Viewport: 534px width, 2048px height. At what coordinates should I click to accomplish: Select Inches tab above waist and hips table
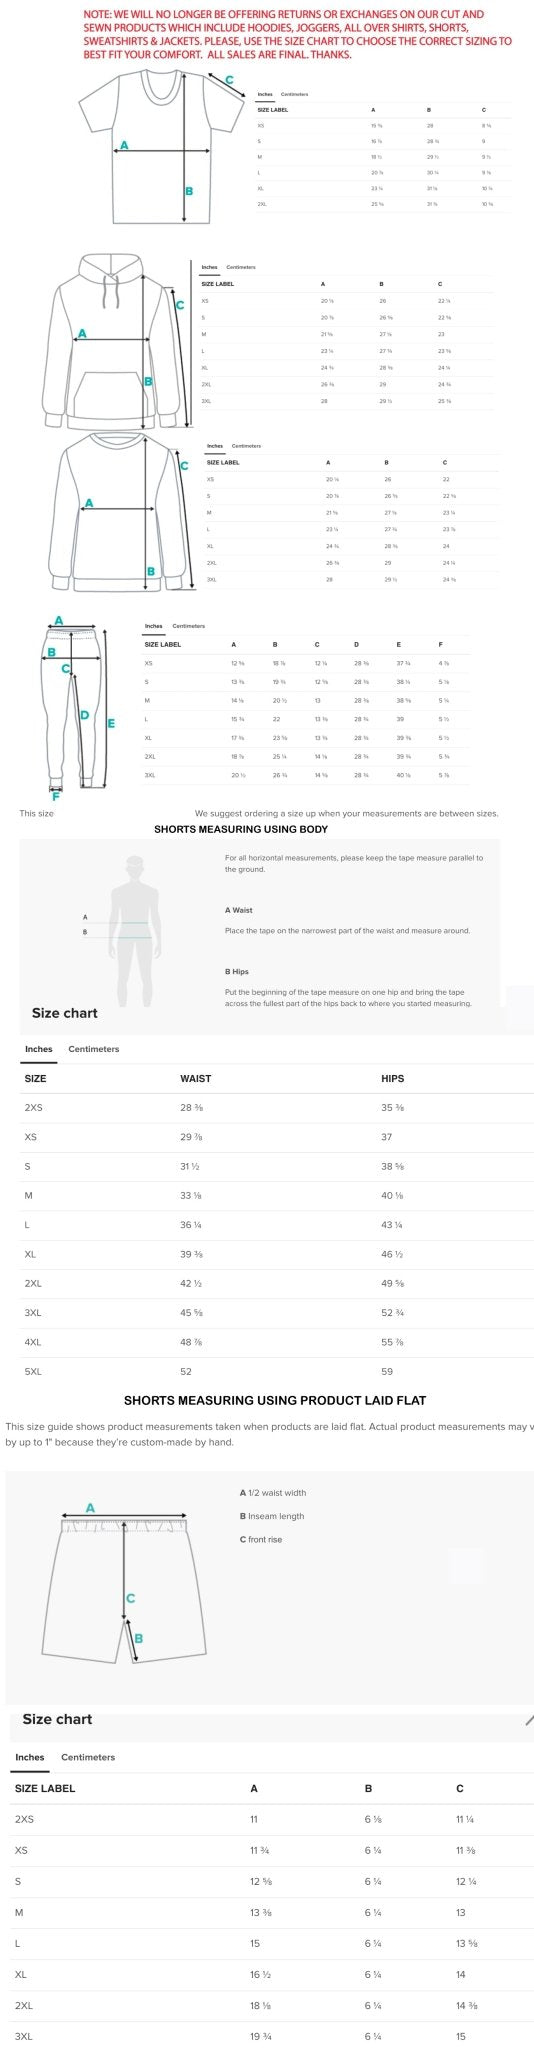39,1049
